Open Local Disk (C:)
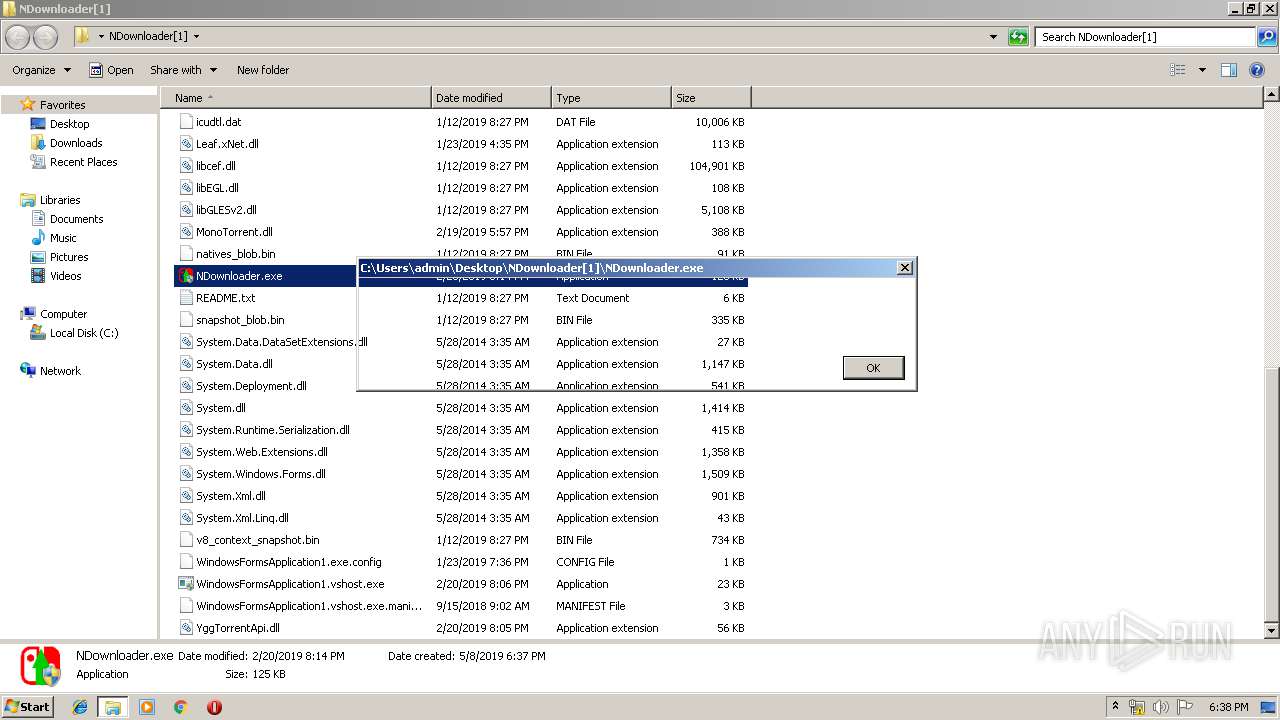This screenshot has height=720, width=1280. [84, 333]
